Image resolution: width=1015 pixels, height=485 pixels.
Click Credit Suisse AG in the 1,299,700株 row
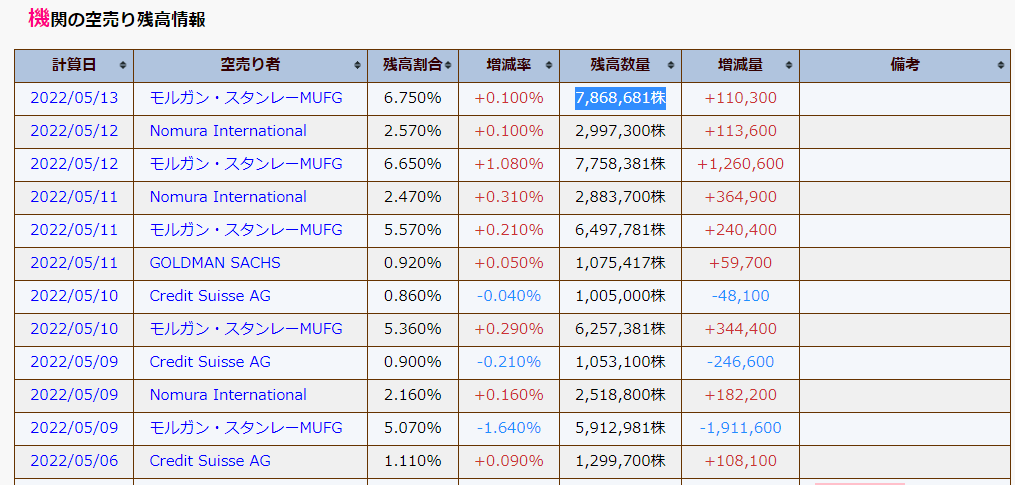(210, 461)
